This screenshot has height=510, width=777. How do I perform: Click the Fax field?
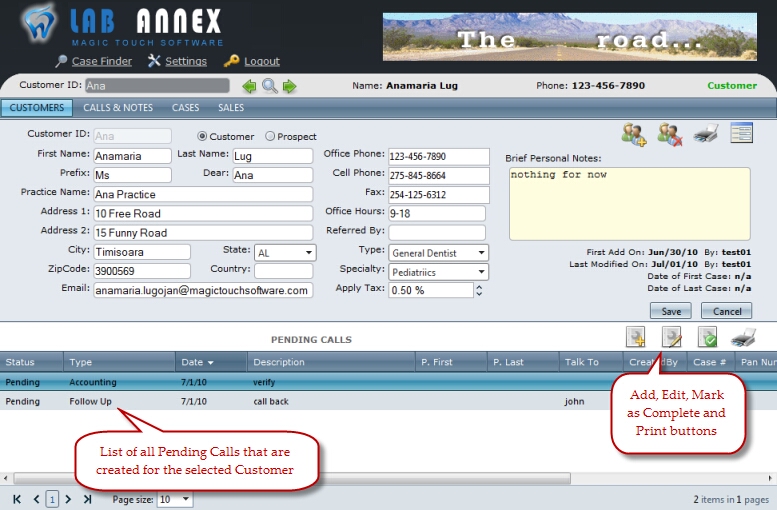click(x=439, y=195)
